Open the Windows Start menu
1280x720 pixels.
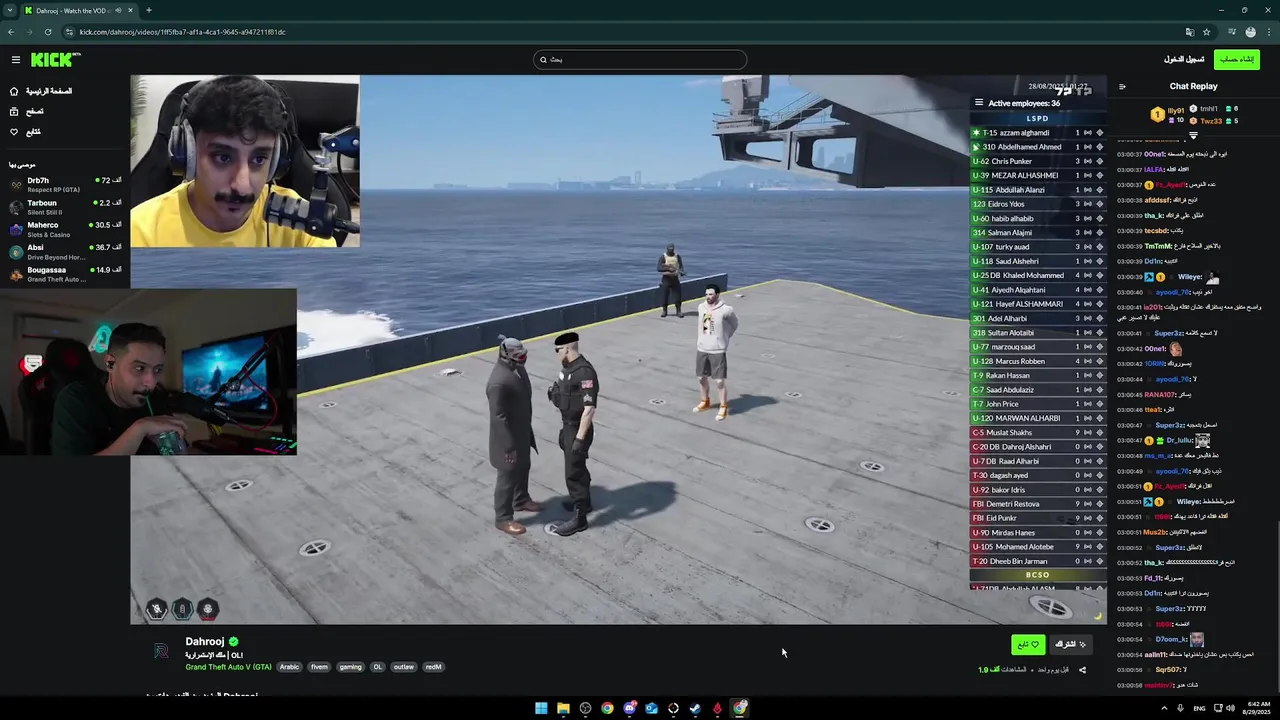tap(541, 708)
